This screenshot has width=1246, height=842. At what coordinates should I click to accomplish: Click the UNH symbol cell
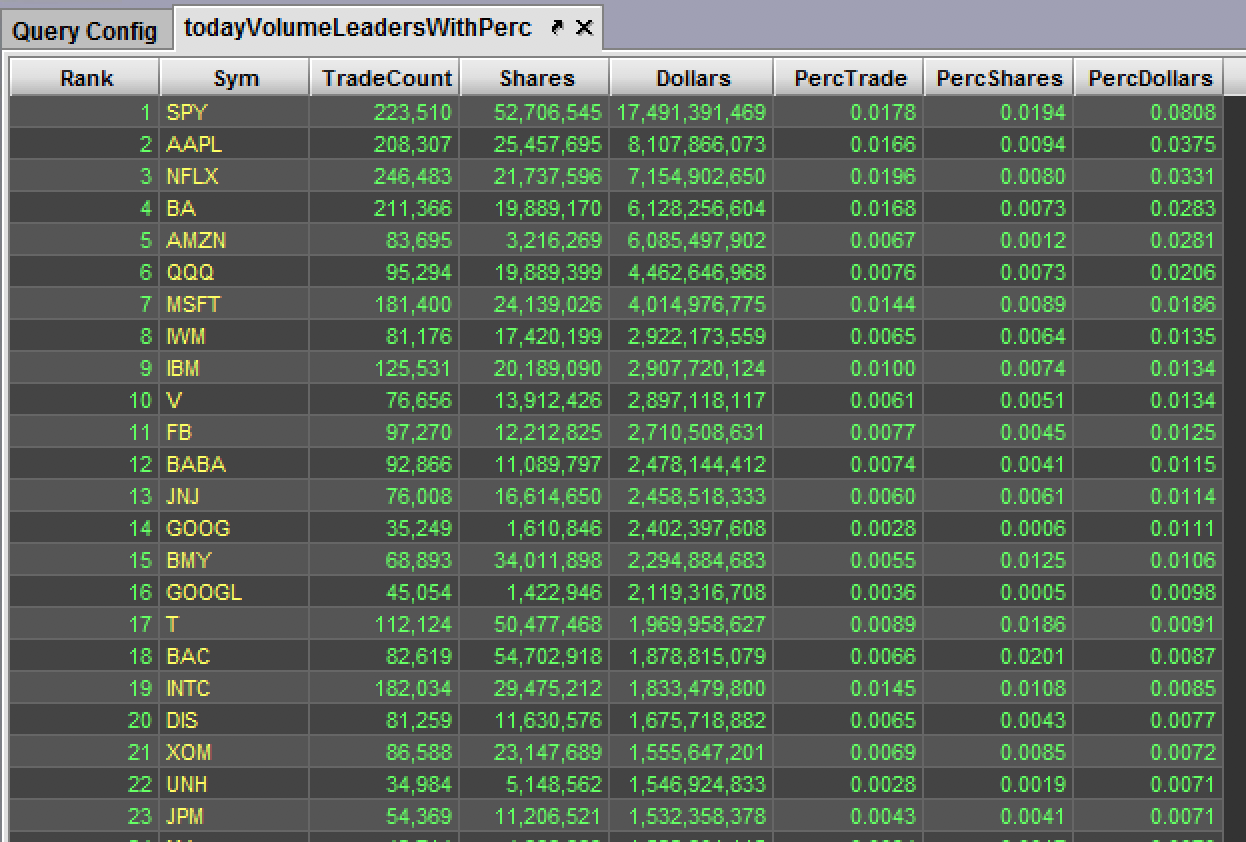235,784
